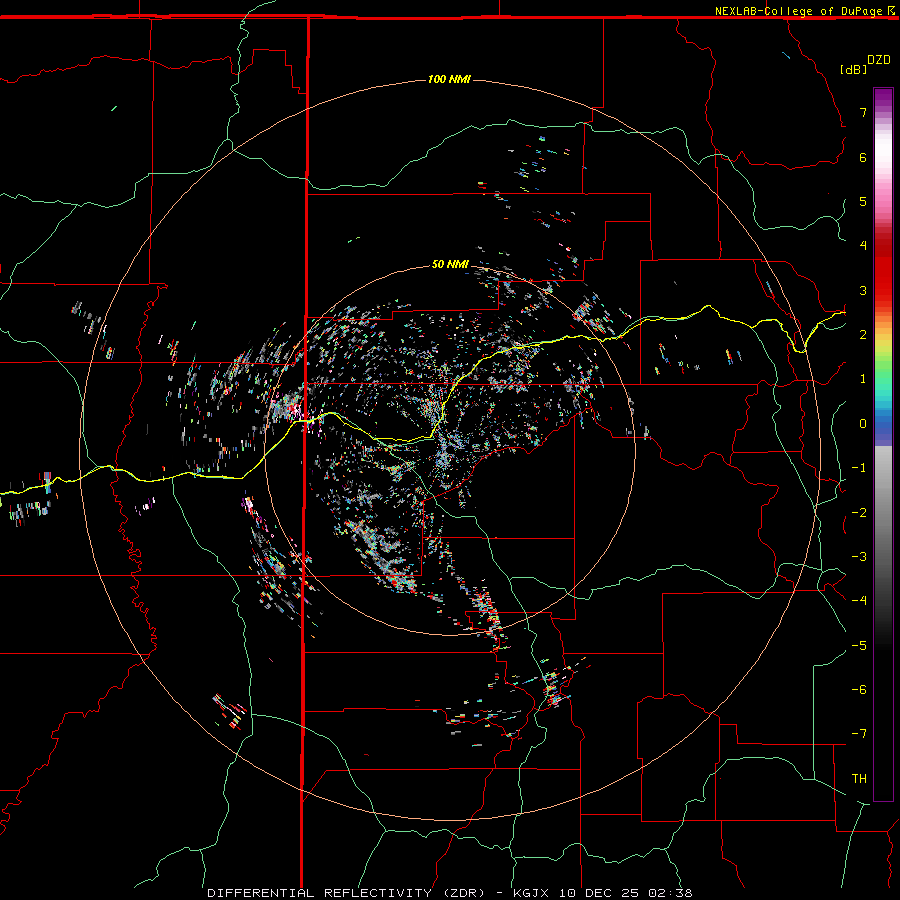Viewport: 900px width, 900px height.
Task: Click the 1 value on color scale
Action: tap(863, 379)
